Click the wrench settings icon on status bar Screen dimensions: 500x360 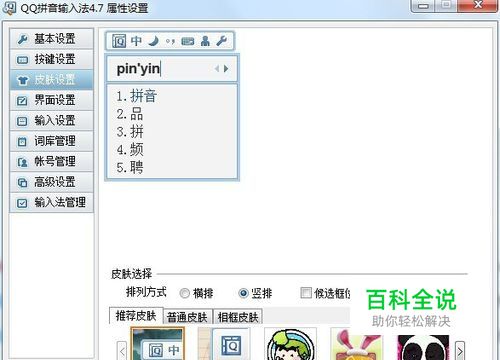tap(222, 41)
